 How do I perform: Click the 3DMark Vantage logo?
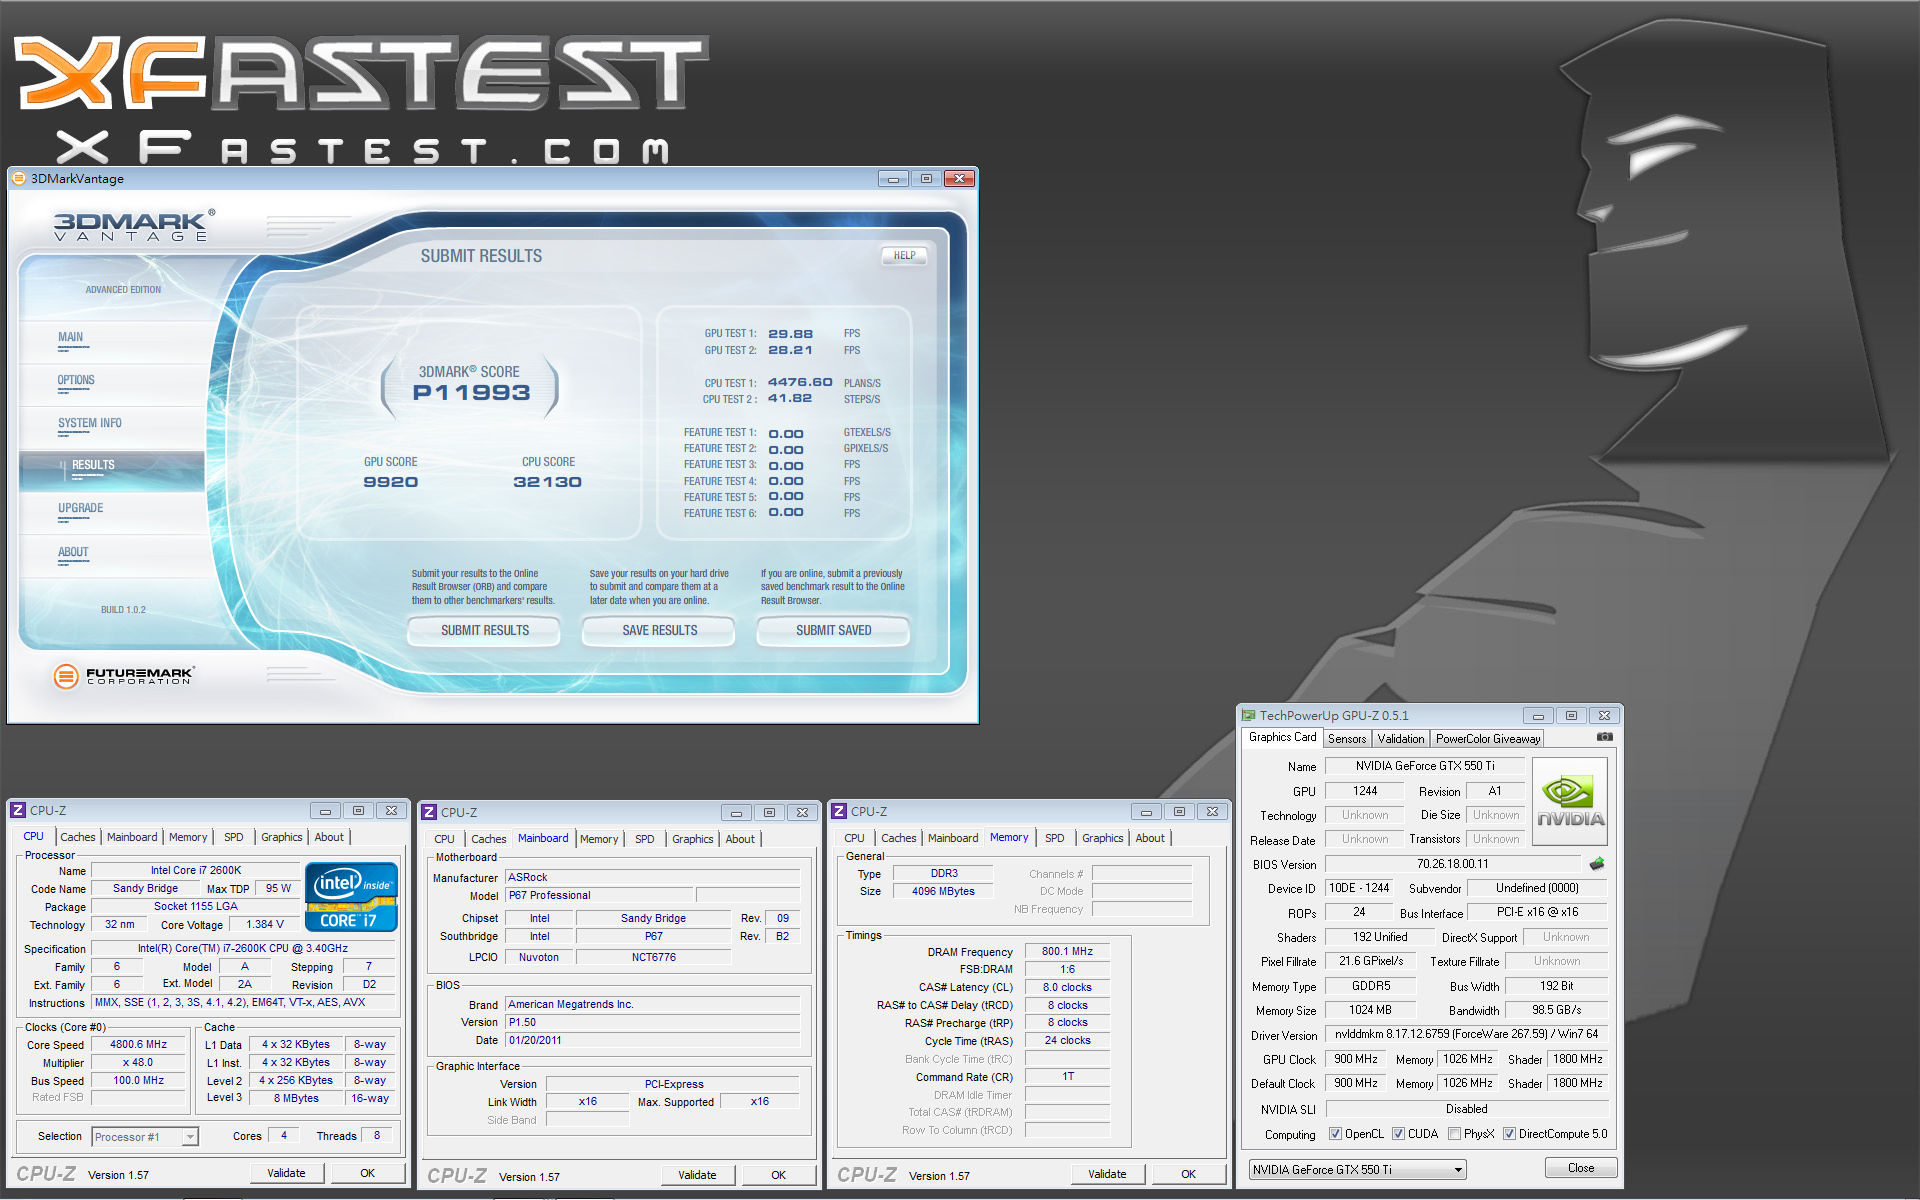tap(132, 226)
